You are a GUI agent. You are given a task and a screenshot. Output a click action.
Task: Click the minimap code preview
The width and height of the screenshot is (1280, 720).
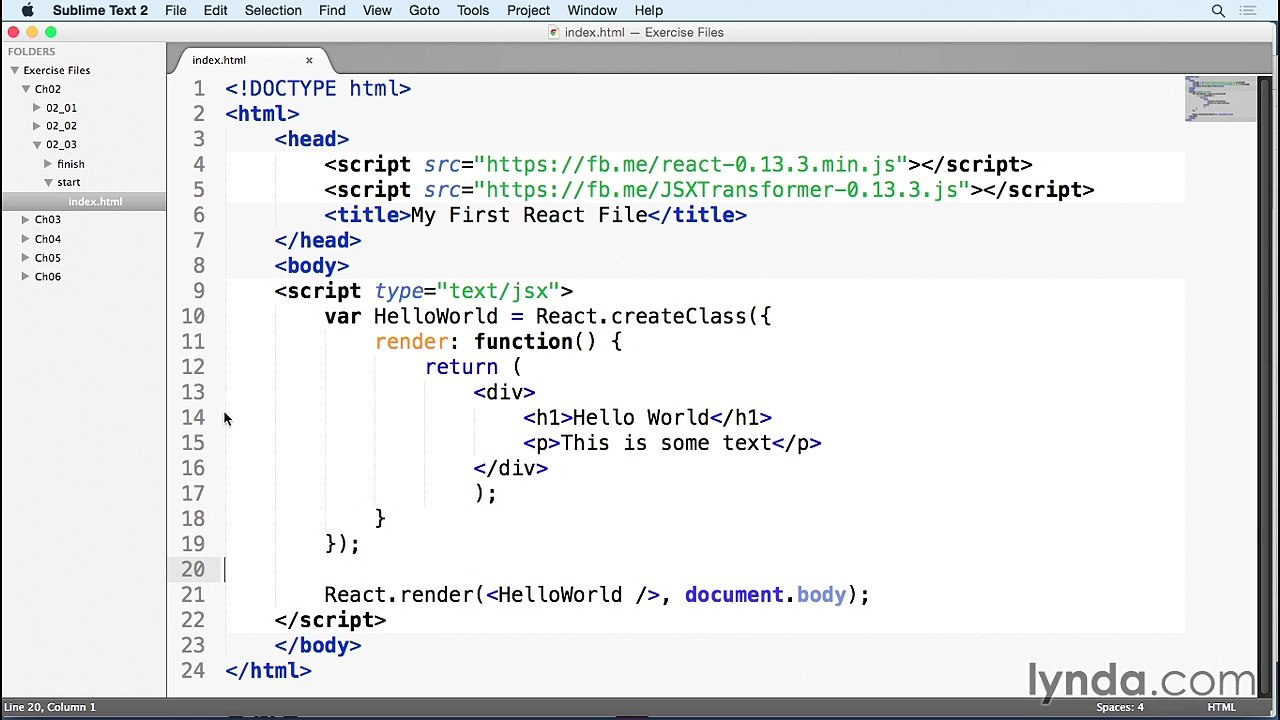pyautogui.click(x=1220, y=98)
